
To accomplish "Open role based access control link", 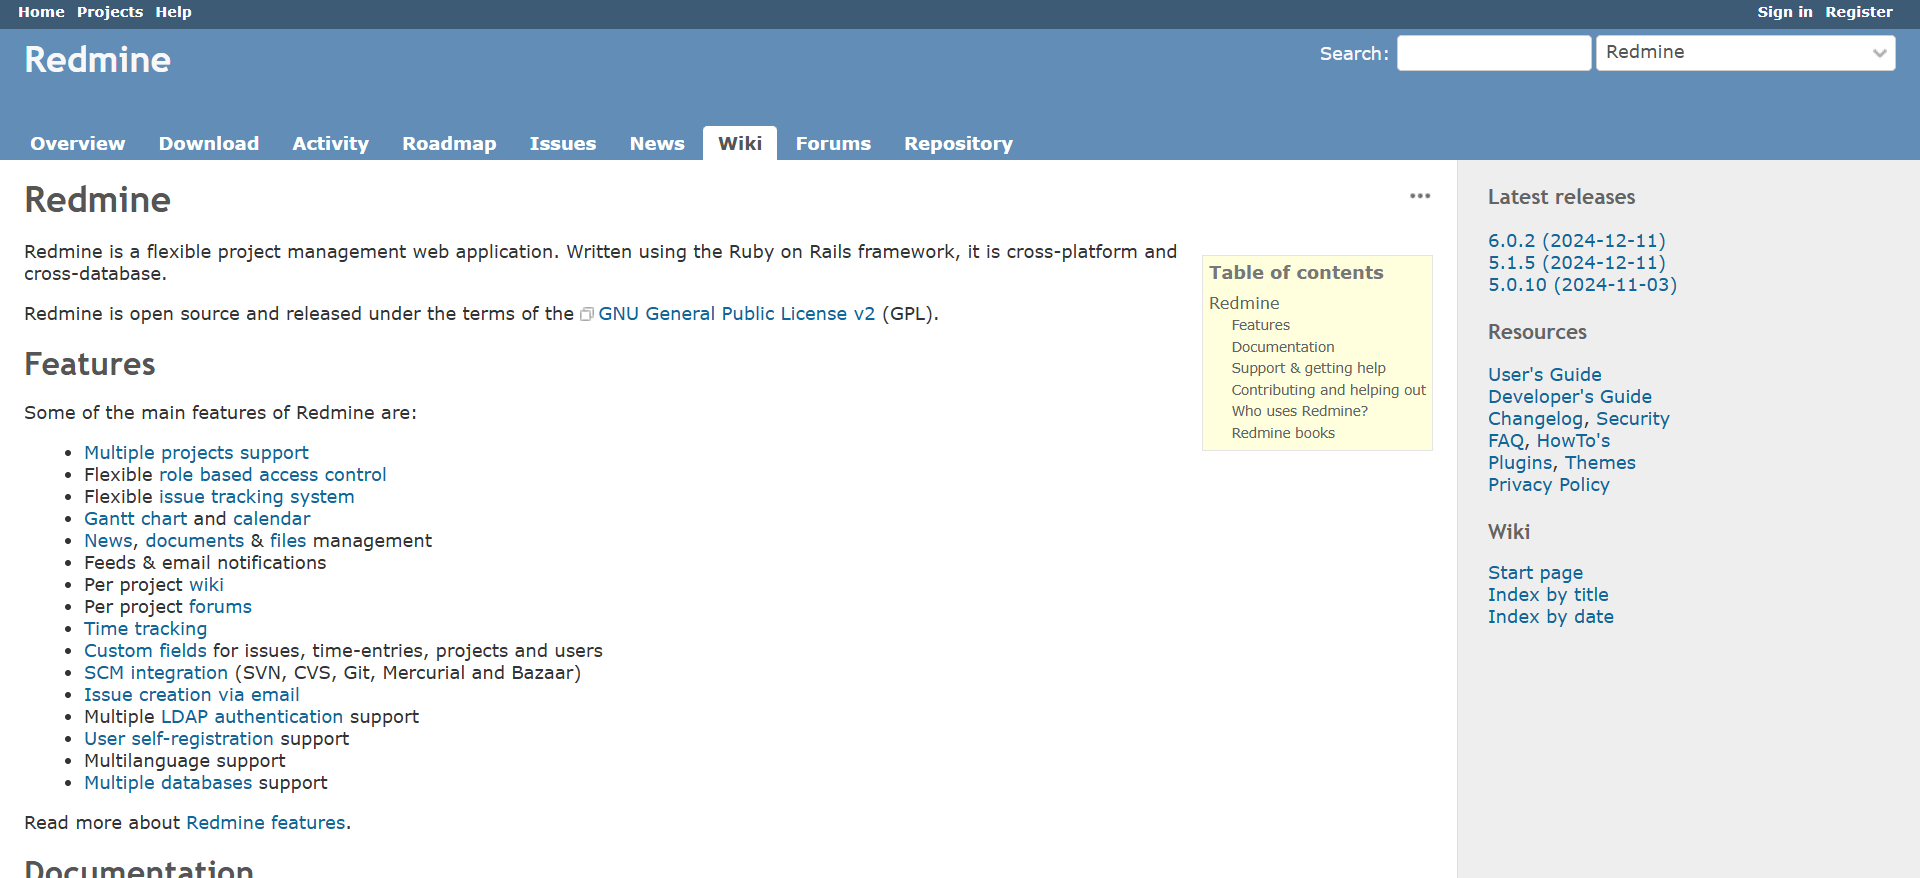I will (272, 475).
